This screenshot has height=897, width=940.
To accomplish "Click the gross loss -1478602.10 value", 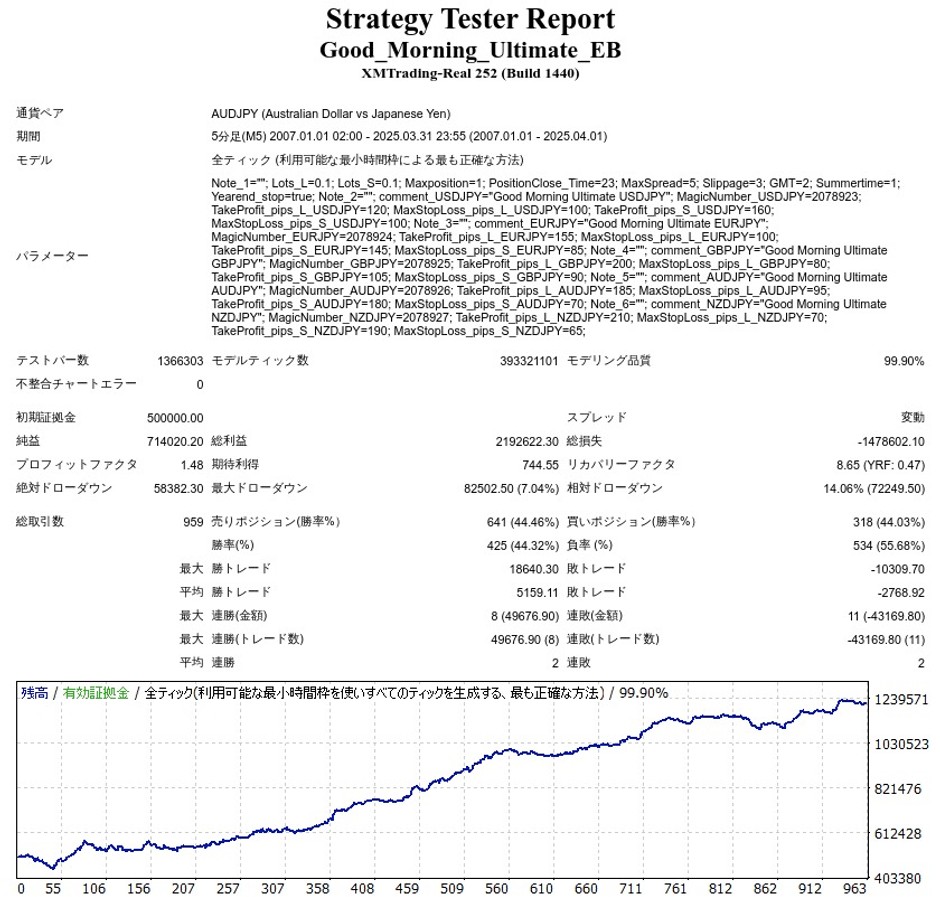I will (891, 442).
